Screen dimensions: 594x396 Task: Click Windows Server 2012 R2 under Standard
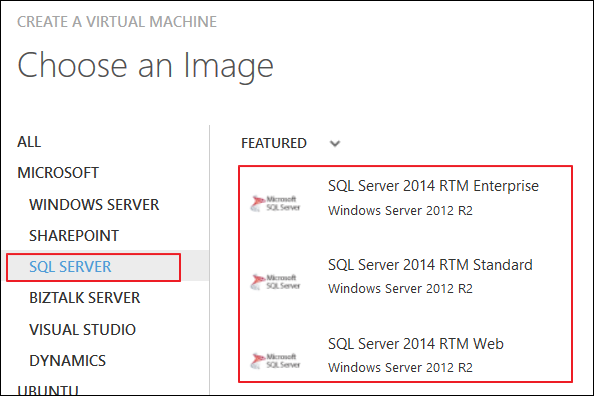coord(400,289)
